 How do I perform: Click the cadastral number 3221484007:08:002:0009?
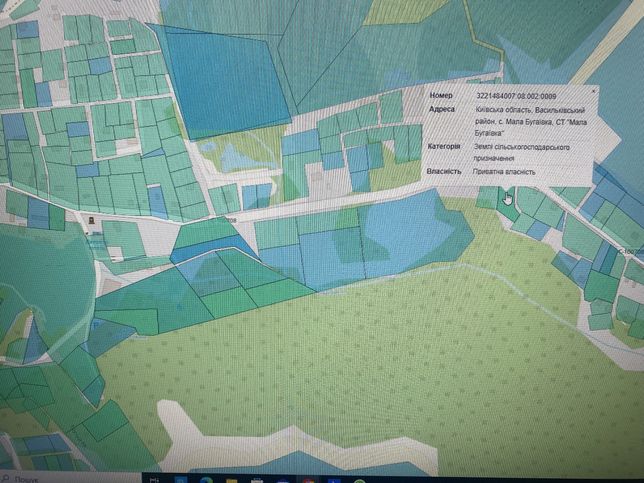point(516,96)
